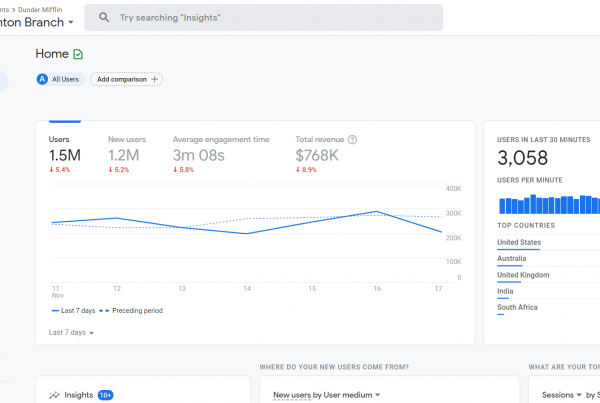
Task: Click the 5.2% New users decrease indicator
Action: 119,170
